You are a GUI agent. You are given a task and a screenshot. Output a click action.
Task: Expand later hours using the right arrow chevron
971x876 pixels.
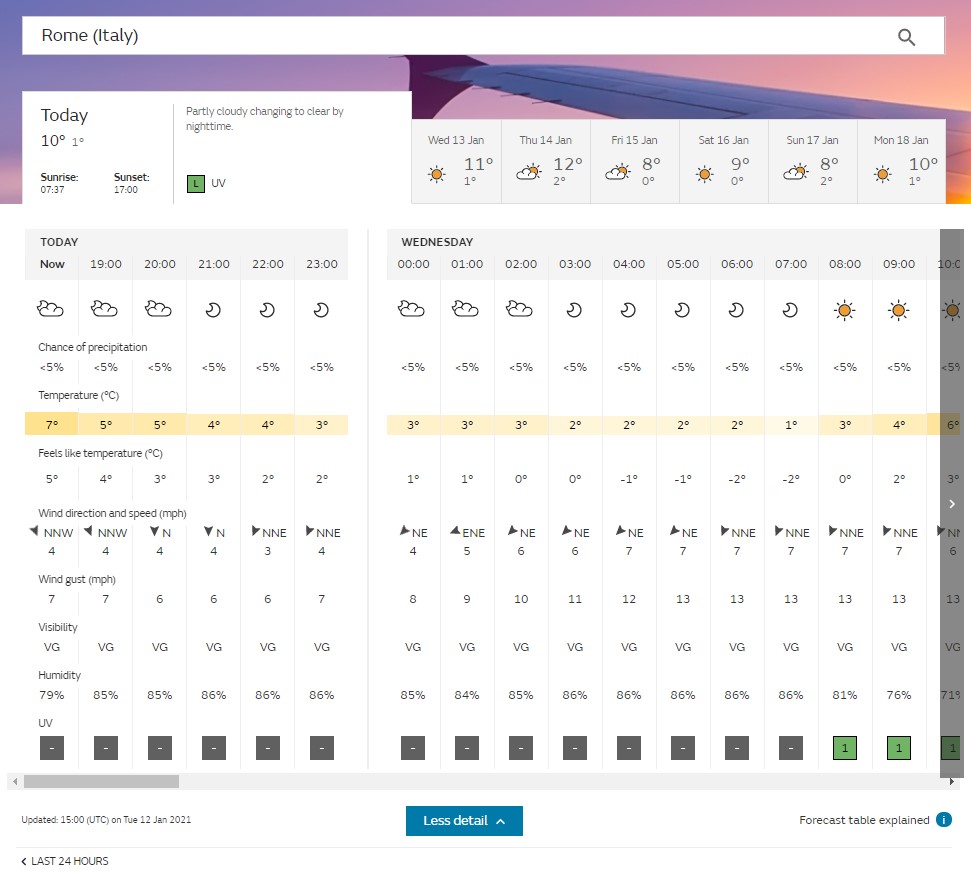950,504
